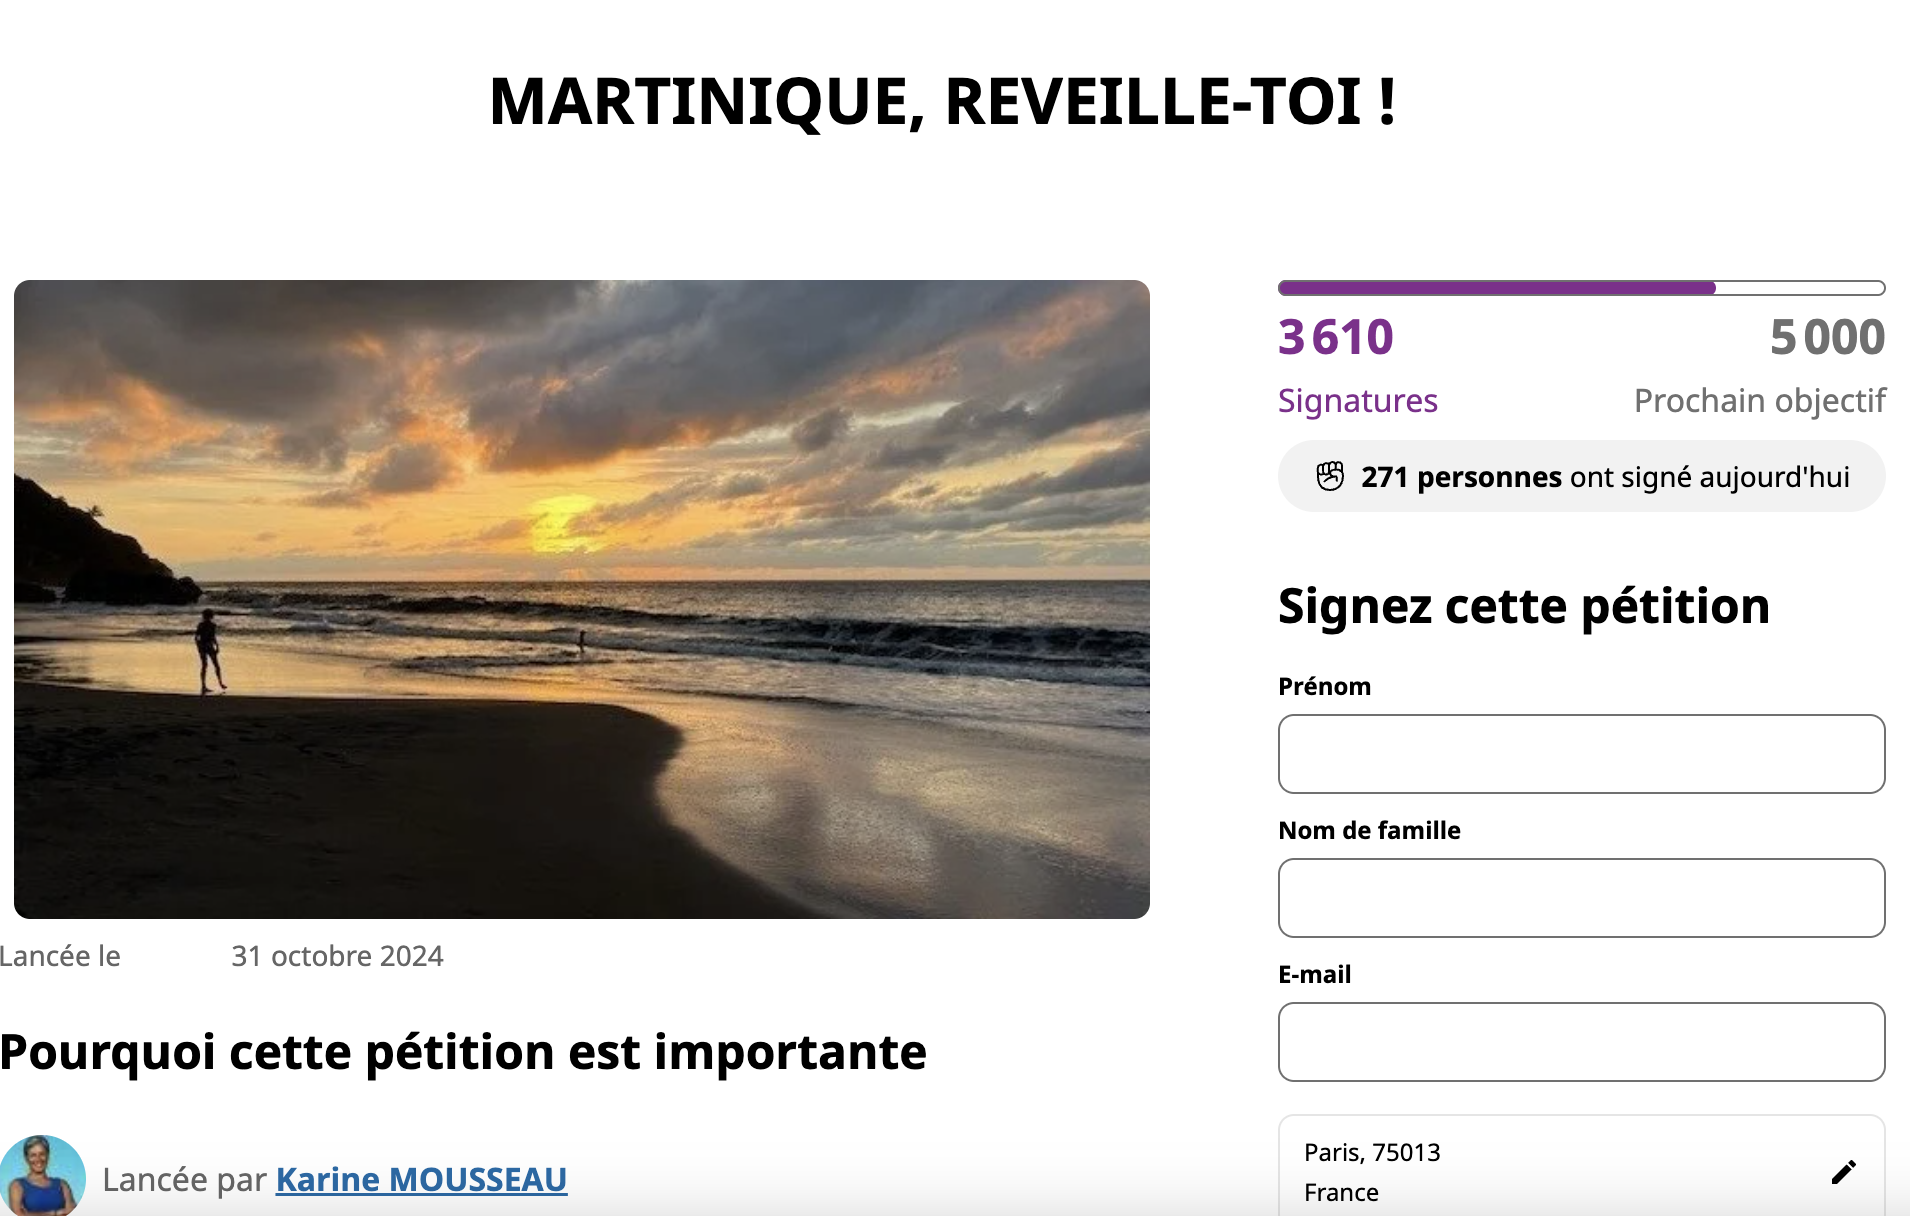This screenshot has height=1216, width=1910.
Task: Click the MARTINIQUE, REVEILLE-TOI ! title
Action: click(x=943, y=102)
